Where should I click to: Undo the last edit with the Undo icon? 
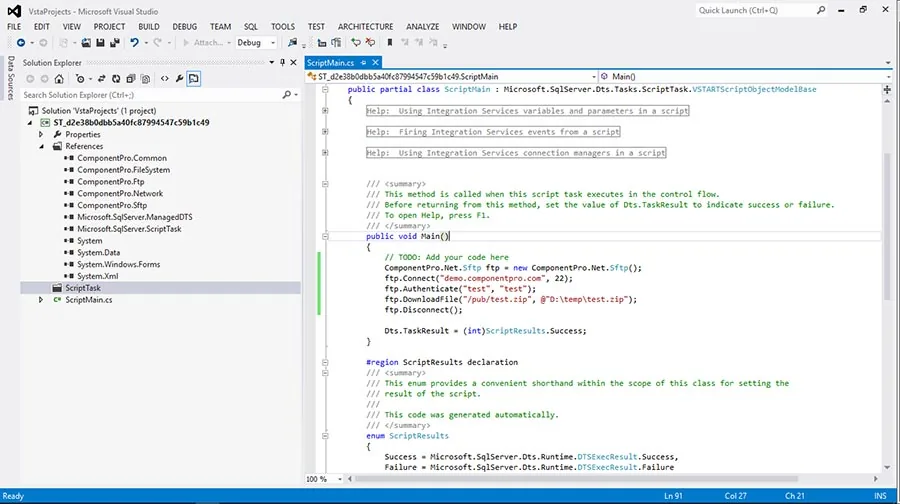point(134,42)
